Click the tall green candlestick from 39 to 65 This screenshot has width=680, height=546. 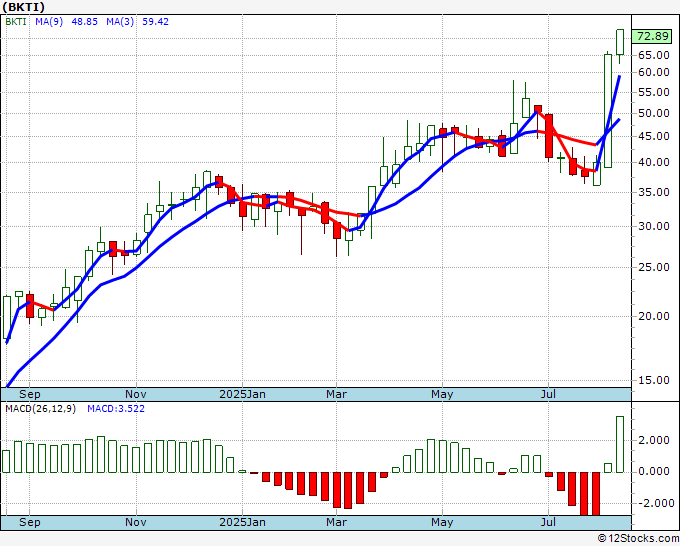pyautogui.click(x=608, y=111)
